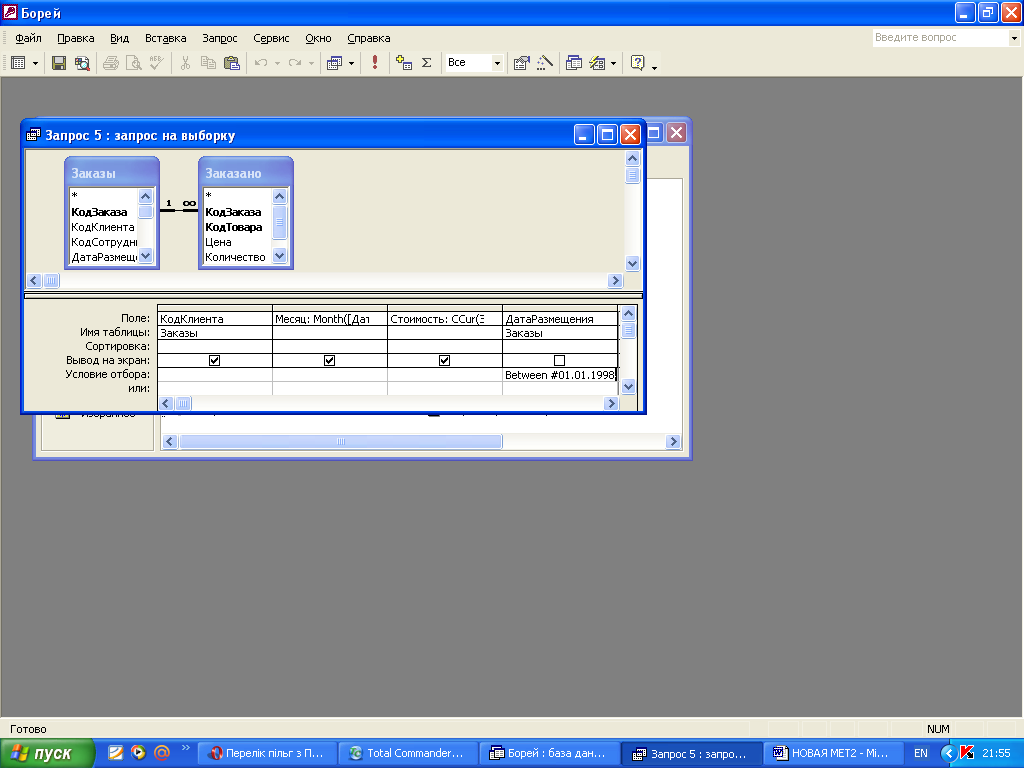This screenshot has height=768, width=1024.
Task: Click down arrow of Заказано list scrollbar
Action: pos(280,256)
